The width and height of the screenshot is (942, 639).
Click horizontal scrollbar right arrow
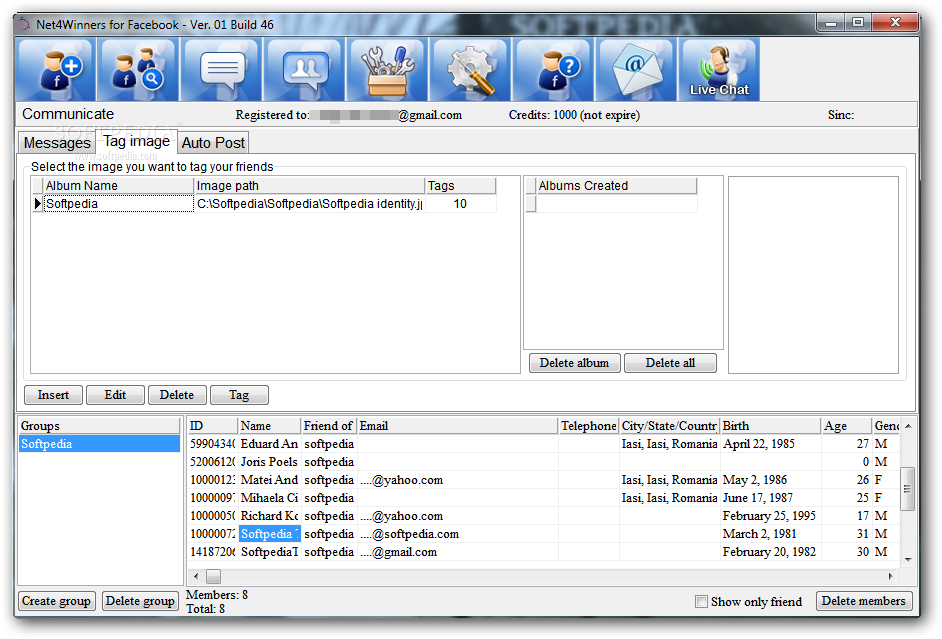(890, 576)
